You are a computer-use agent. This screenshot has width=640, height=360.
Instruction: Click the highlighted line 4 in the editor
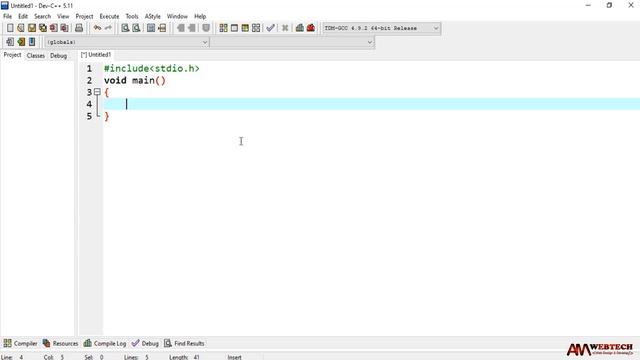(x=371, y=104)
